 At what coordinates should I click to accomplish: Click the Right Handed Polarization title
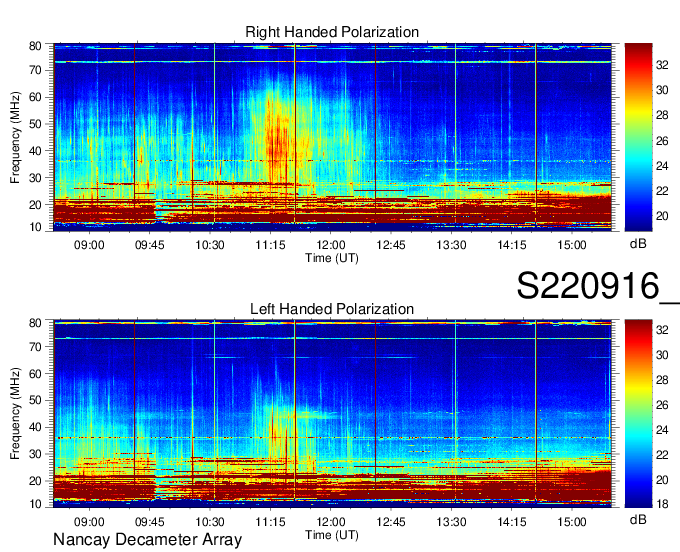tap(332, 32)
